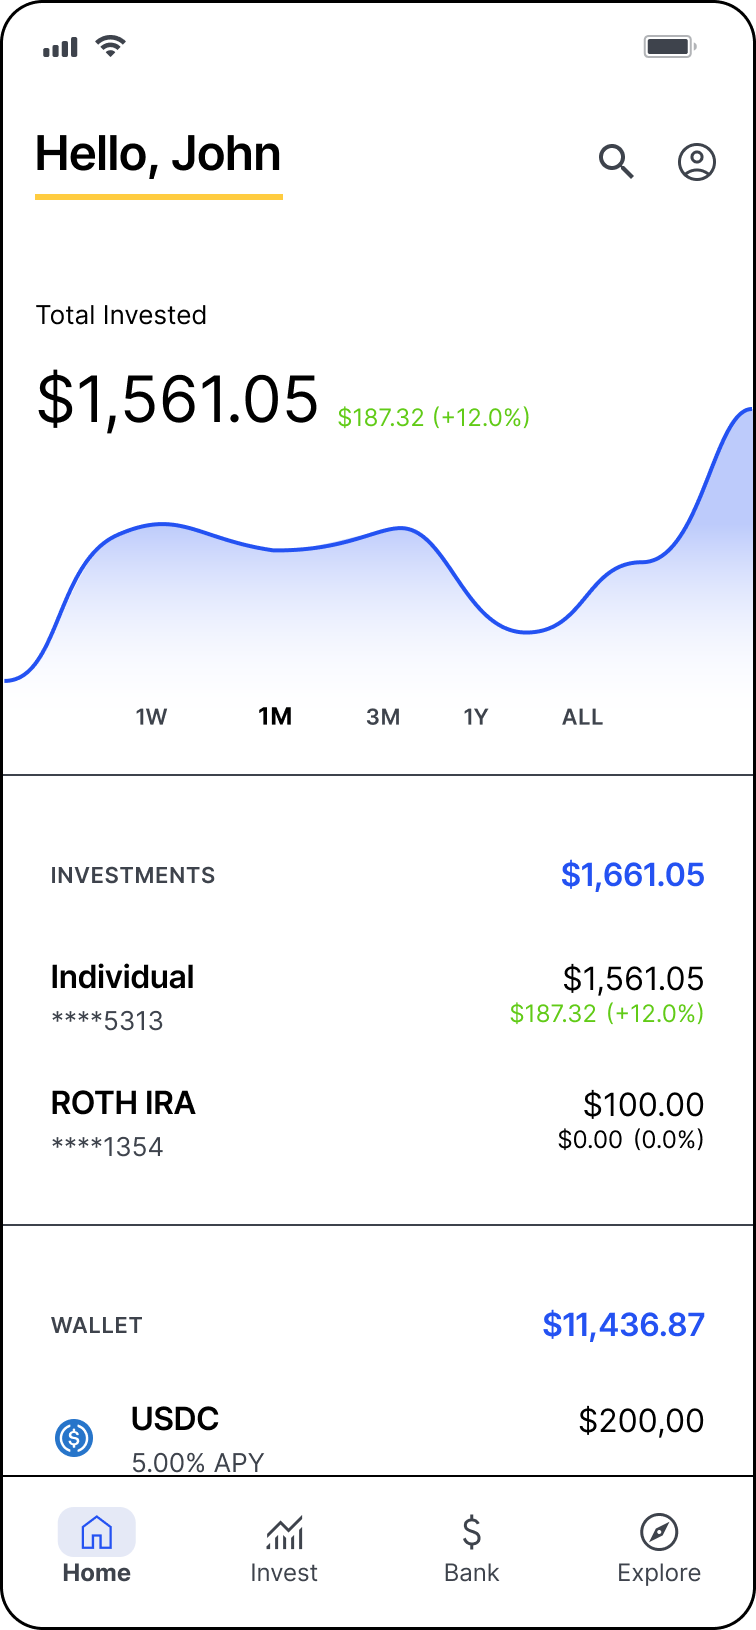Select the 1W chart range

click(x=151, y=717)
